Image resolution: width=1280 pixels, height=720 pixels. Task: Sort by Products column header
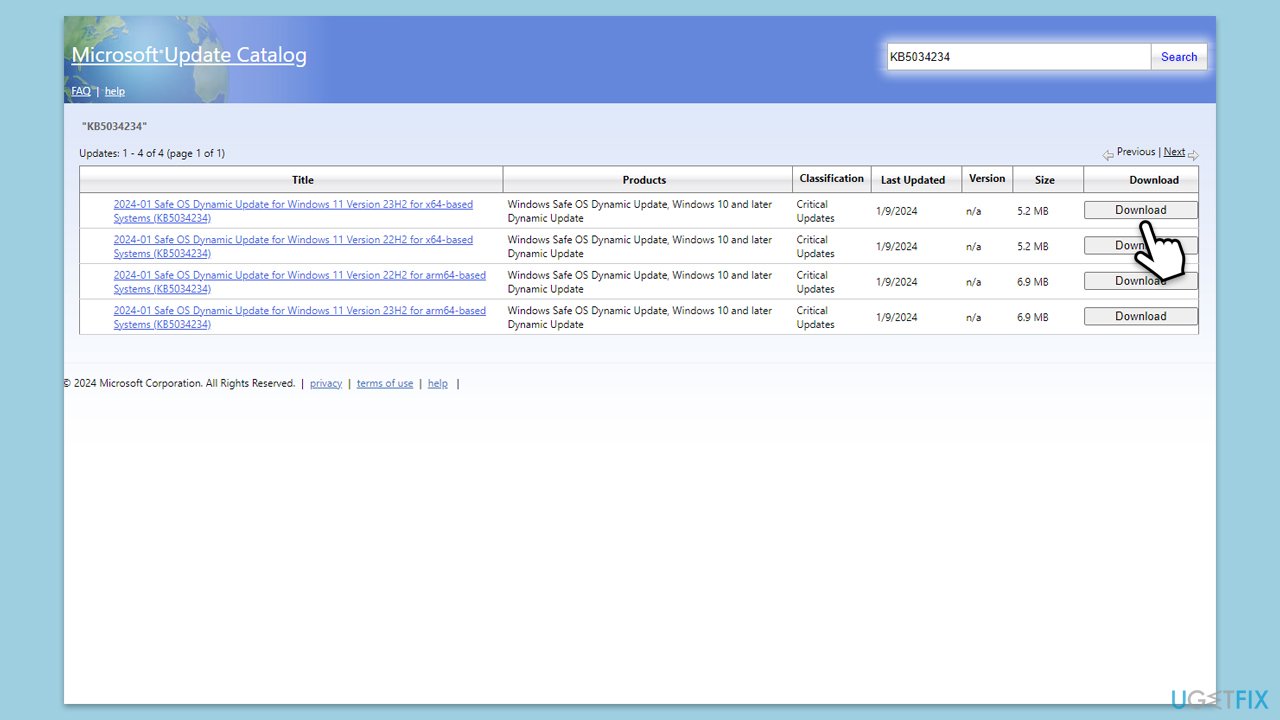pyautogui.click(x=644, y=180)
